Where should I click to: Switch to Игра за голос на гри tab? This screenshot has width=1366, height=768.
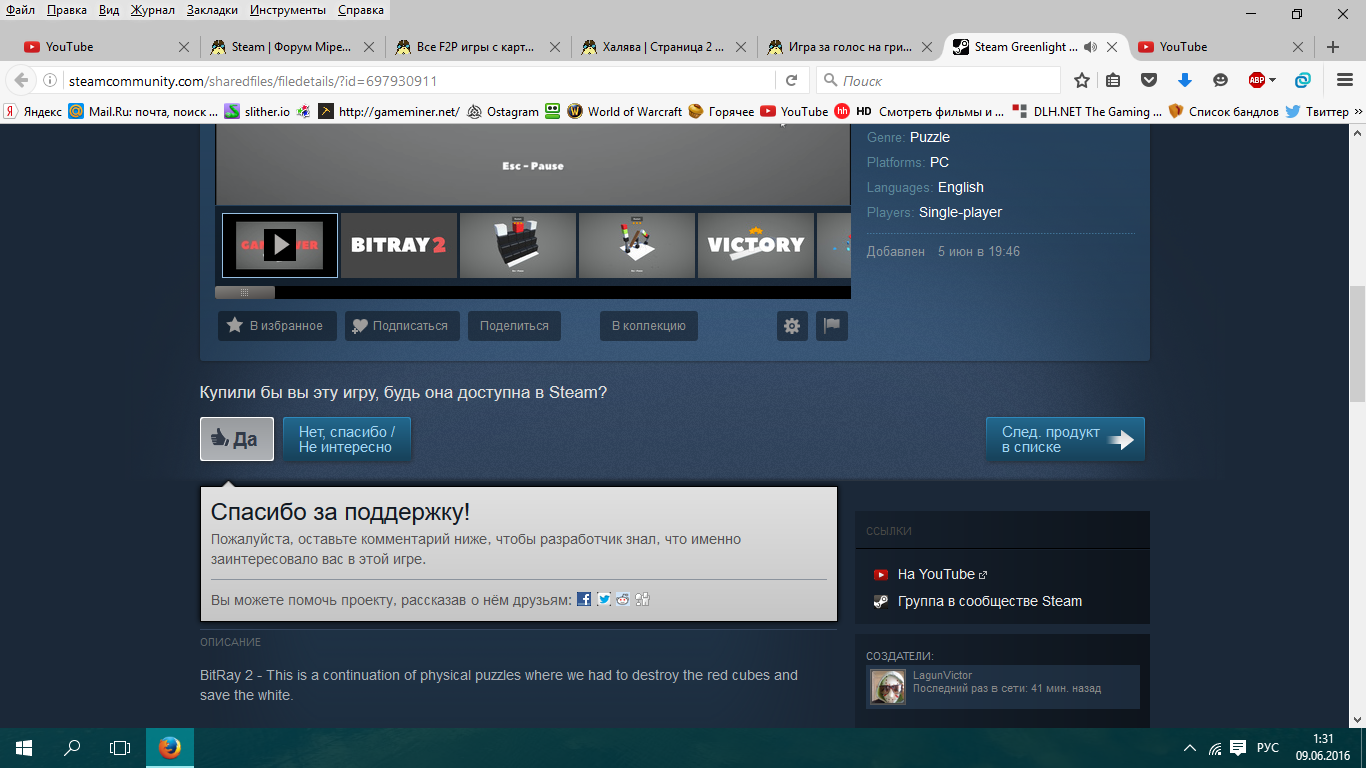851,47
